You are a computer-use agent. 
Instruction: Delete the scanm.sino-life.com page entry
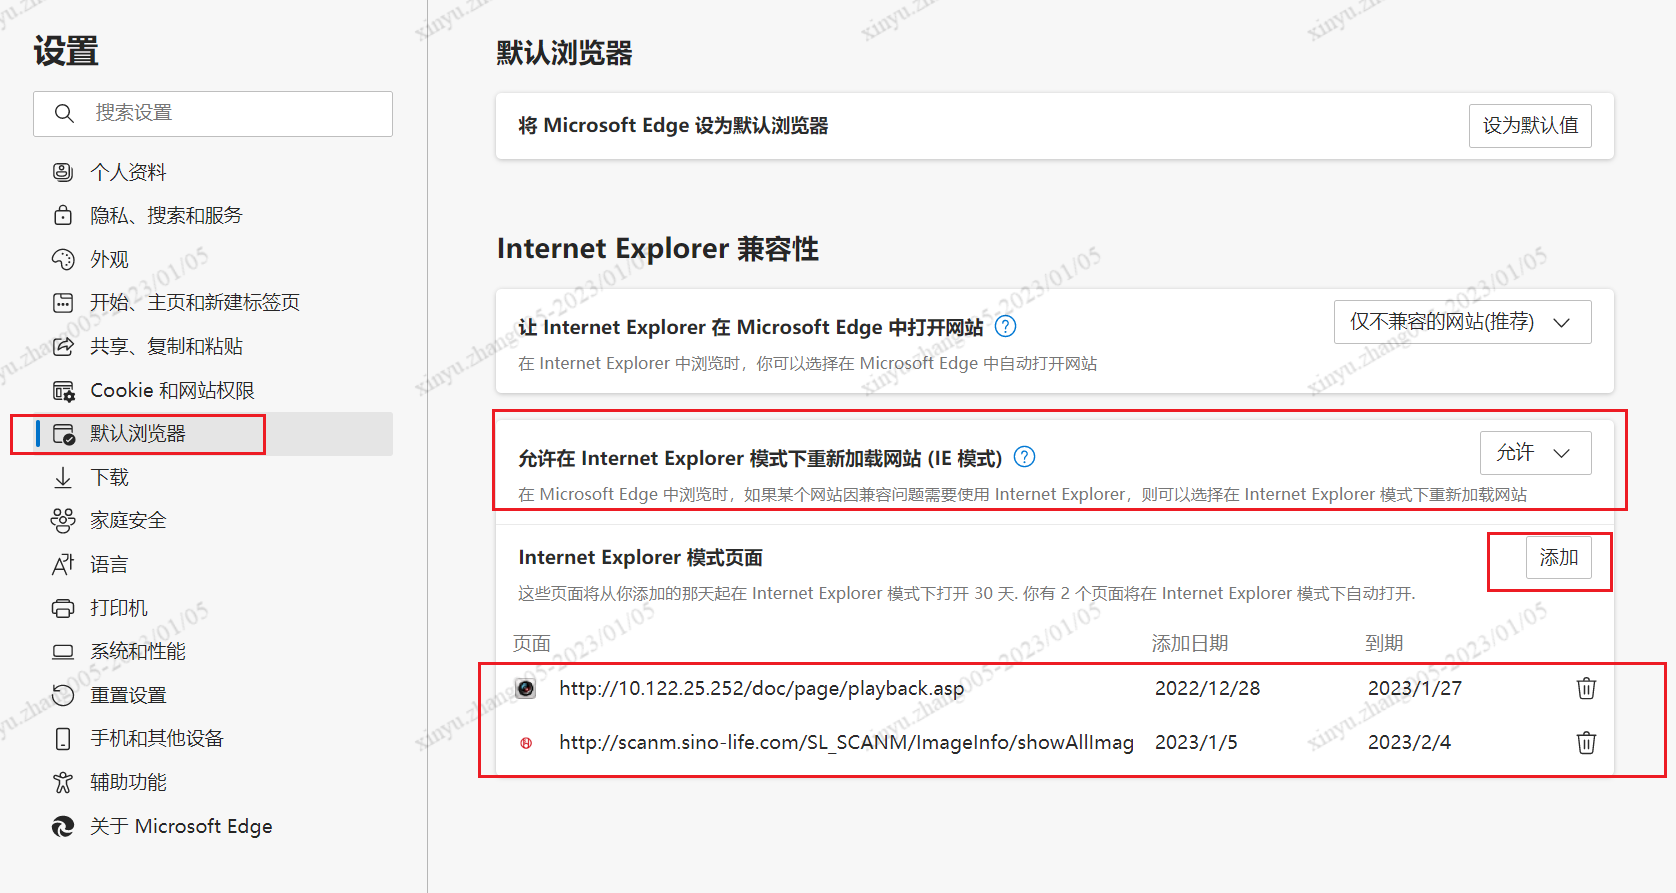click(1586, 742)
